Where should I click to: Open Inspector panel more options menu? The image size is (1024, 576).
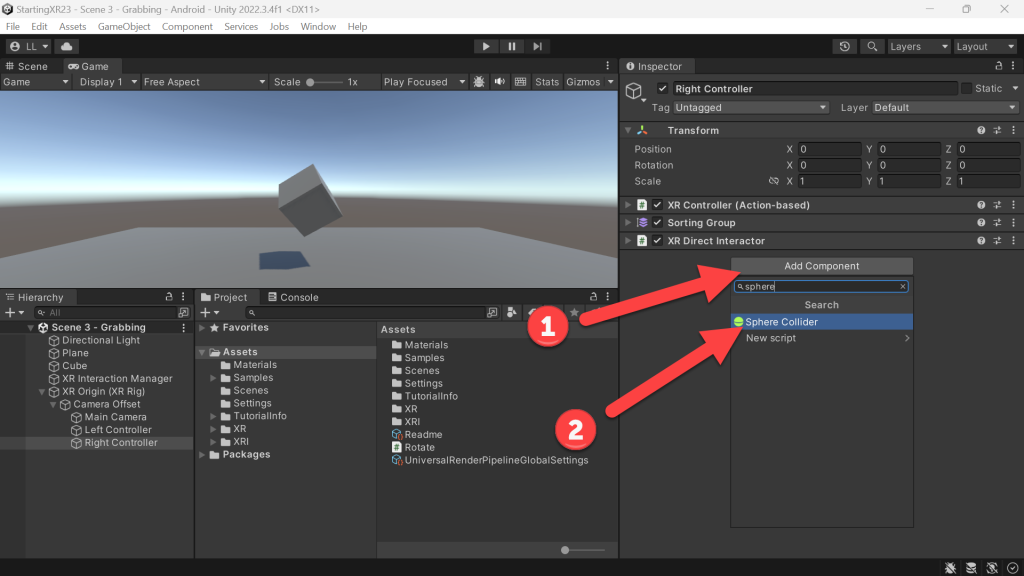[1014, 66]
